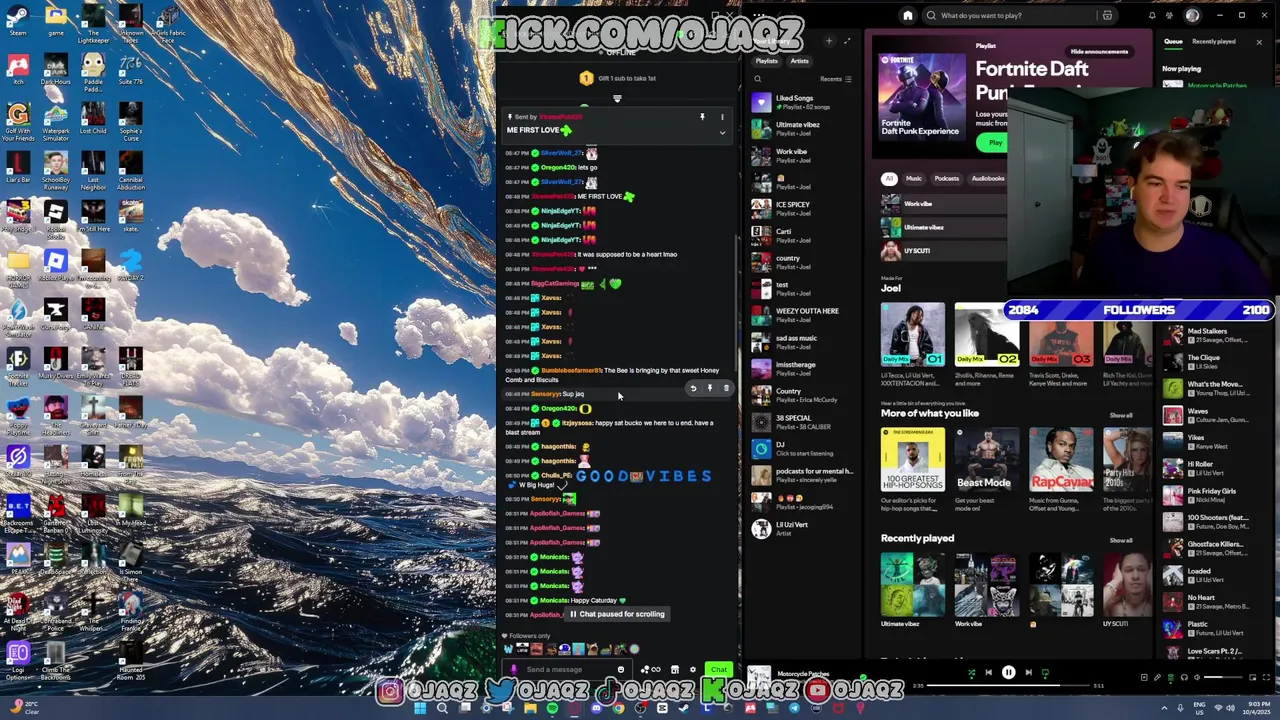Open Spotify from the Windows taskbar
Image resolution: width=1280 pixels, height=720 pixels.
tap(552, 708)
